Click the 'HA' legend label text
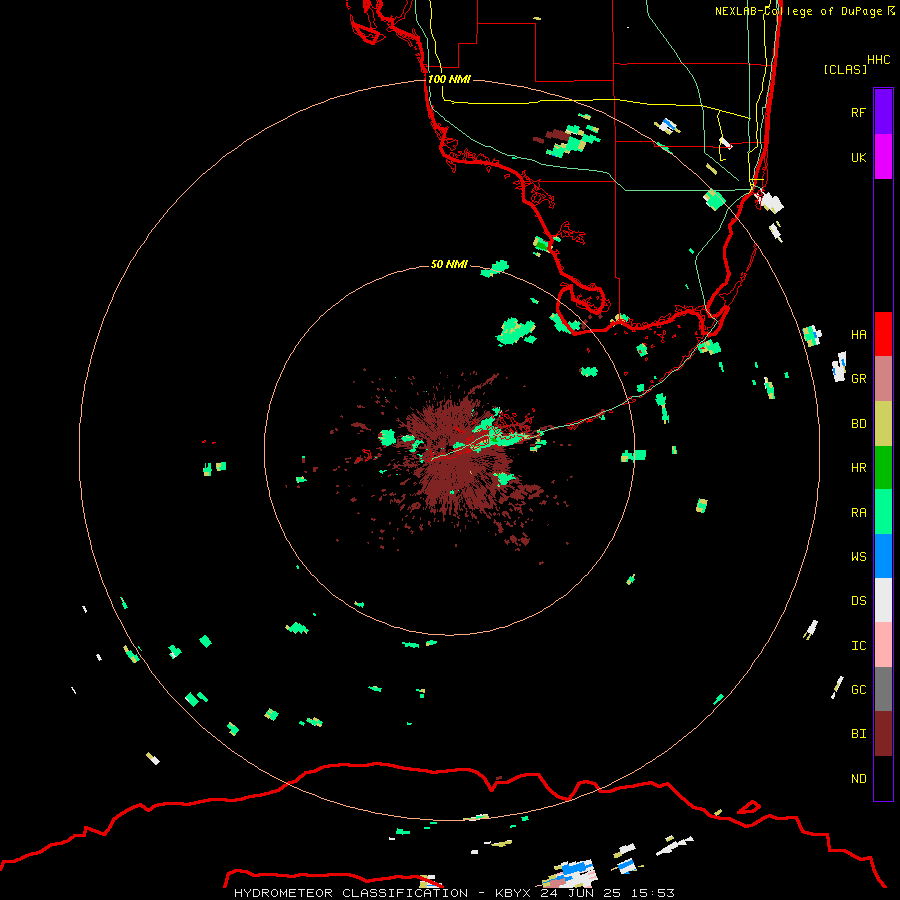The image size is (900, 900). [858, 334]
